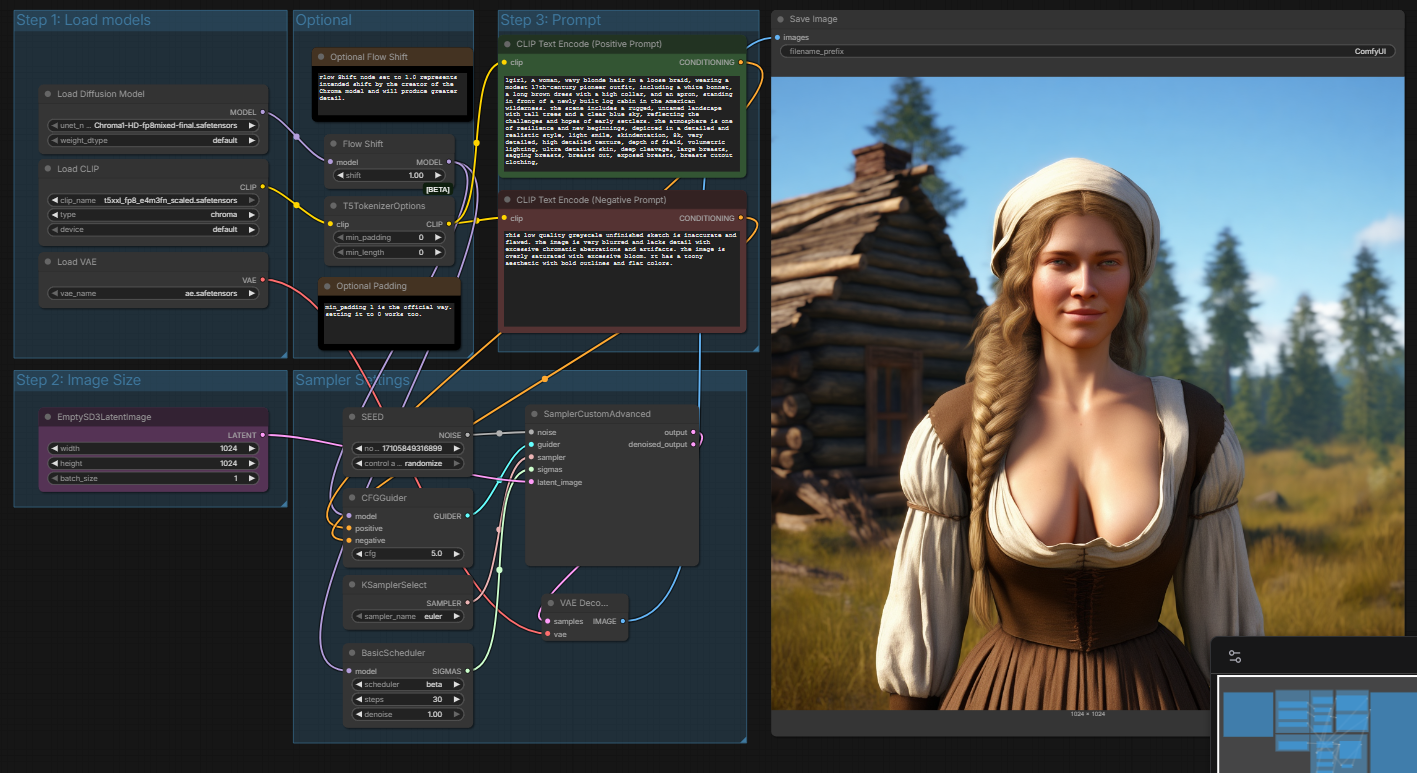Screen dimensions: 1417x773
Task: Collapse the Save Image node via its title dot
Action: 780,19
